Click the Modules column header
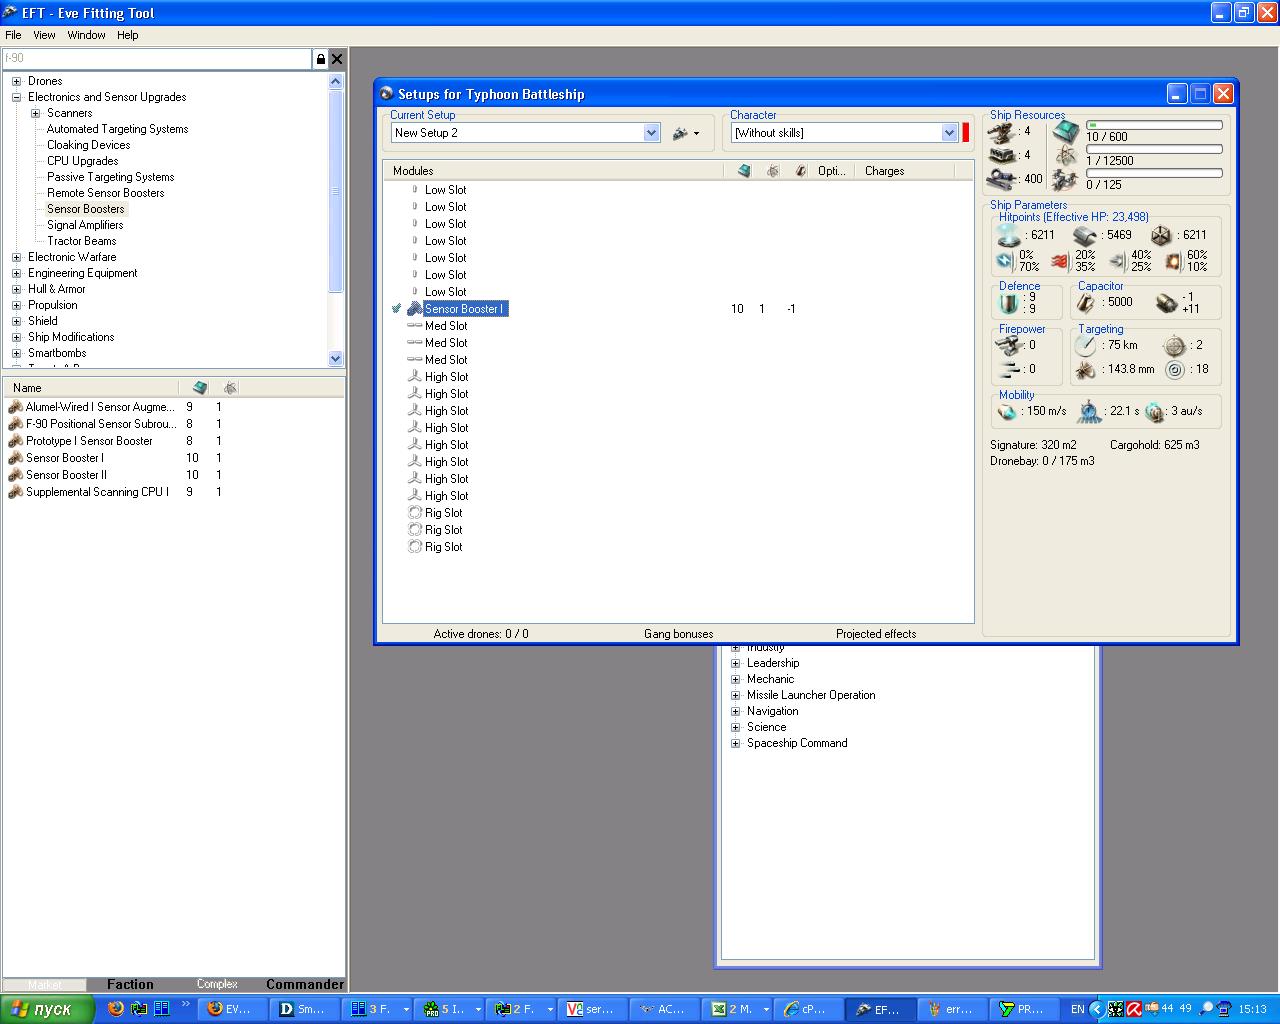Image resolution: width=1280 pixels, height=1024 pixels. [554, 171]
